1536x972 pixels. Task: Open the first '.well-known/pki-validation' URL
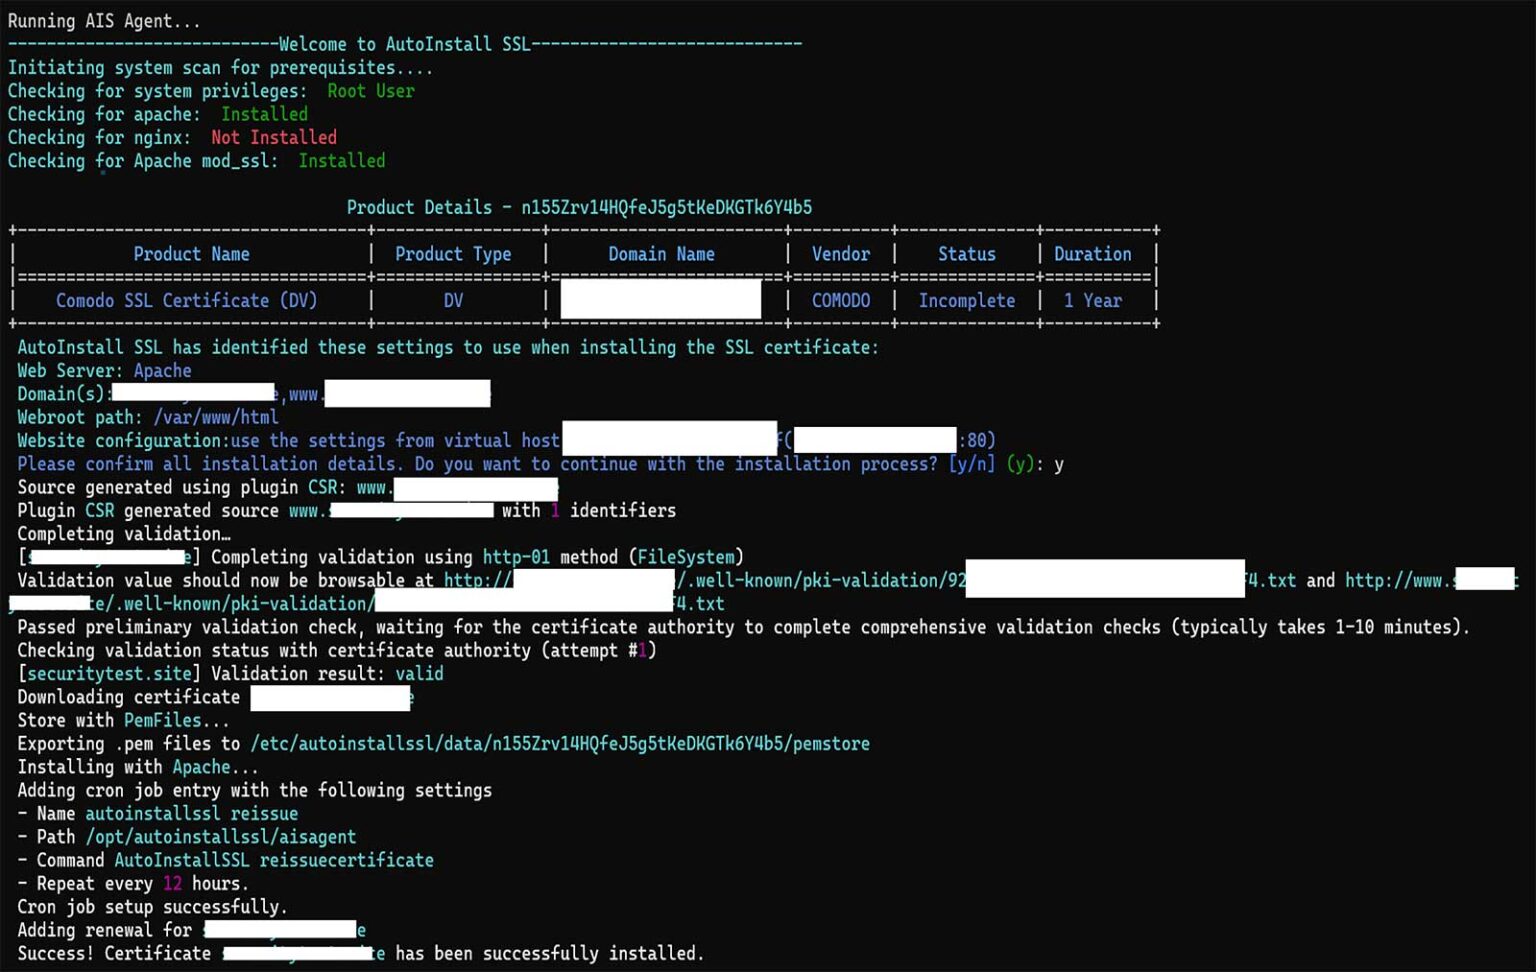tap(870, 580)
